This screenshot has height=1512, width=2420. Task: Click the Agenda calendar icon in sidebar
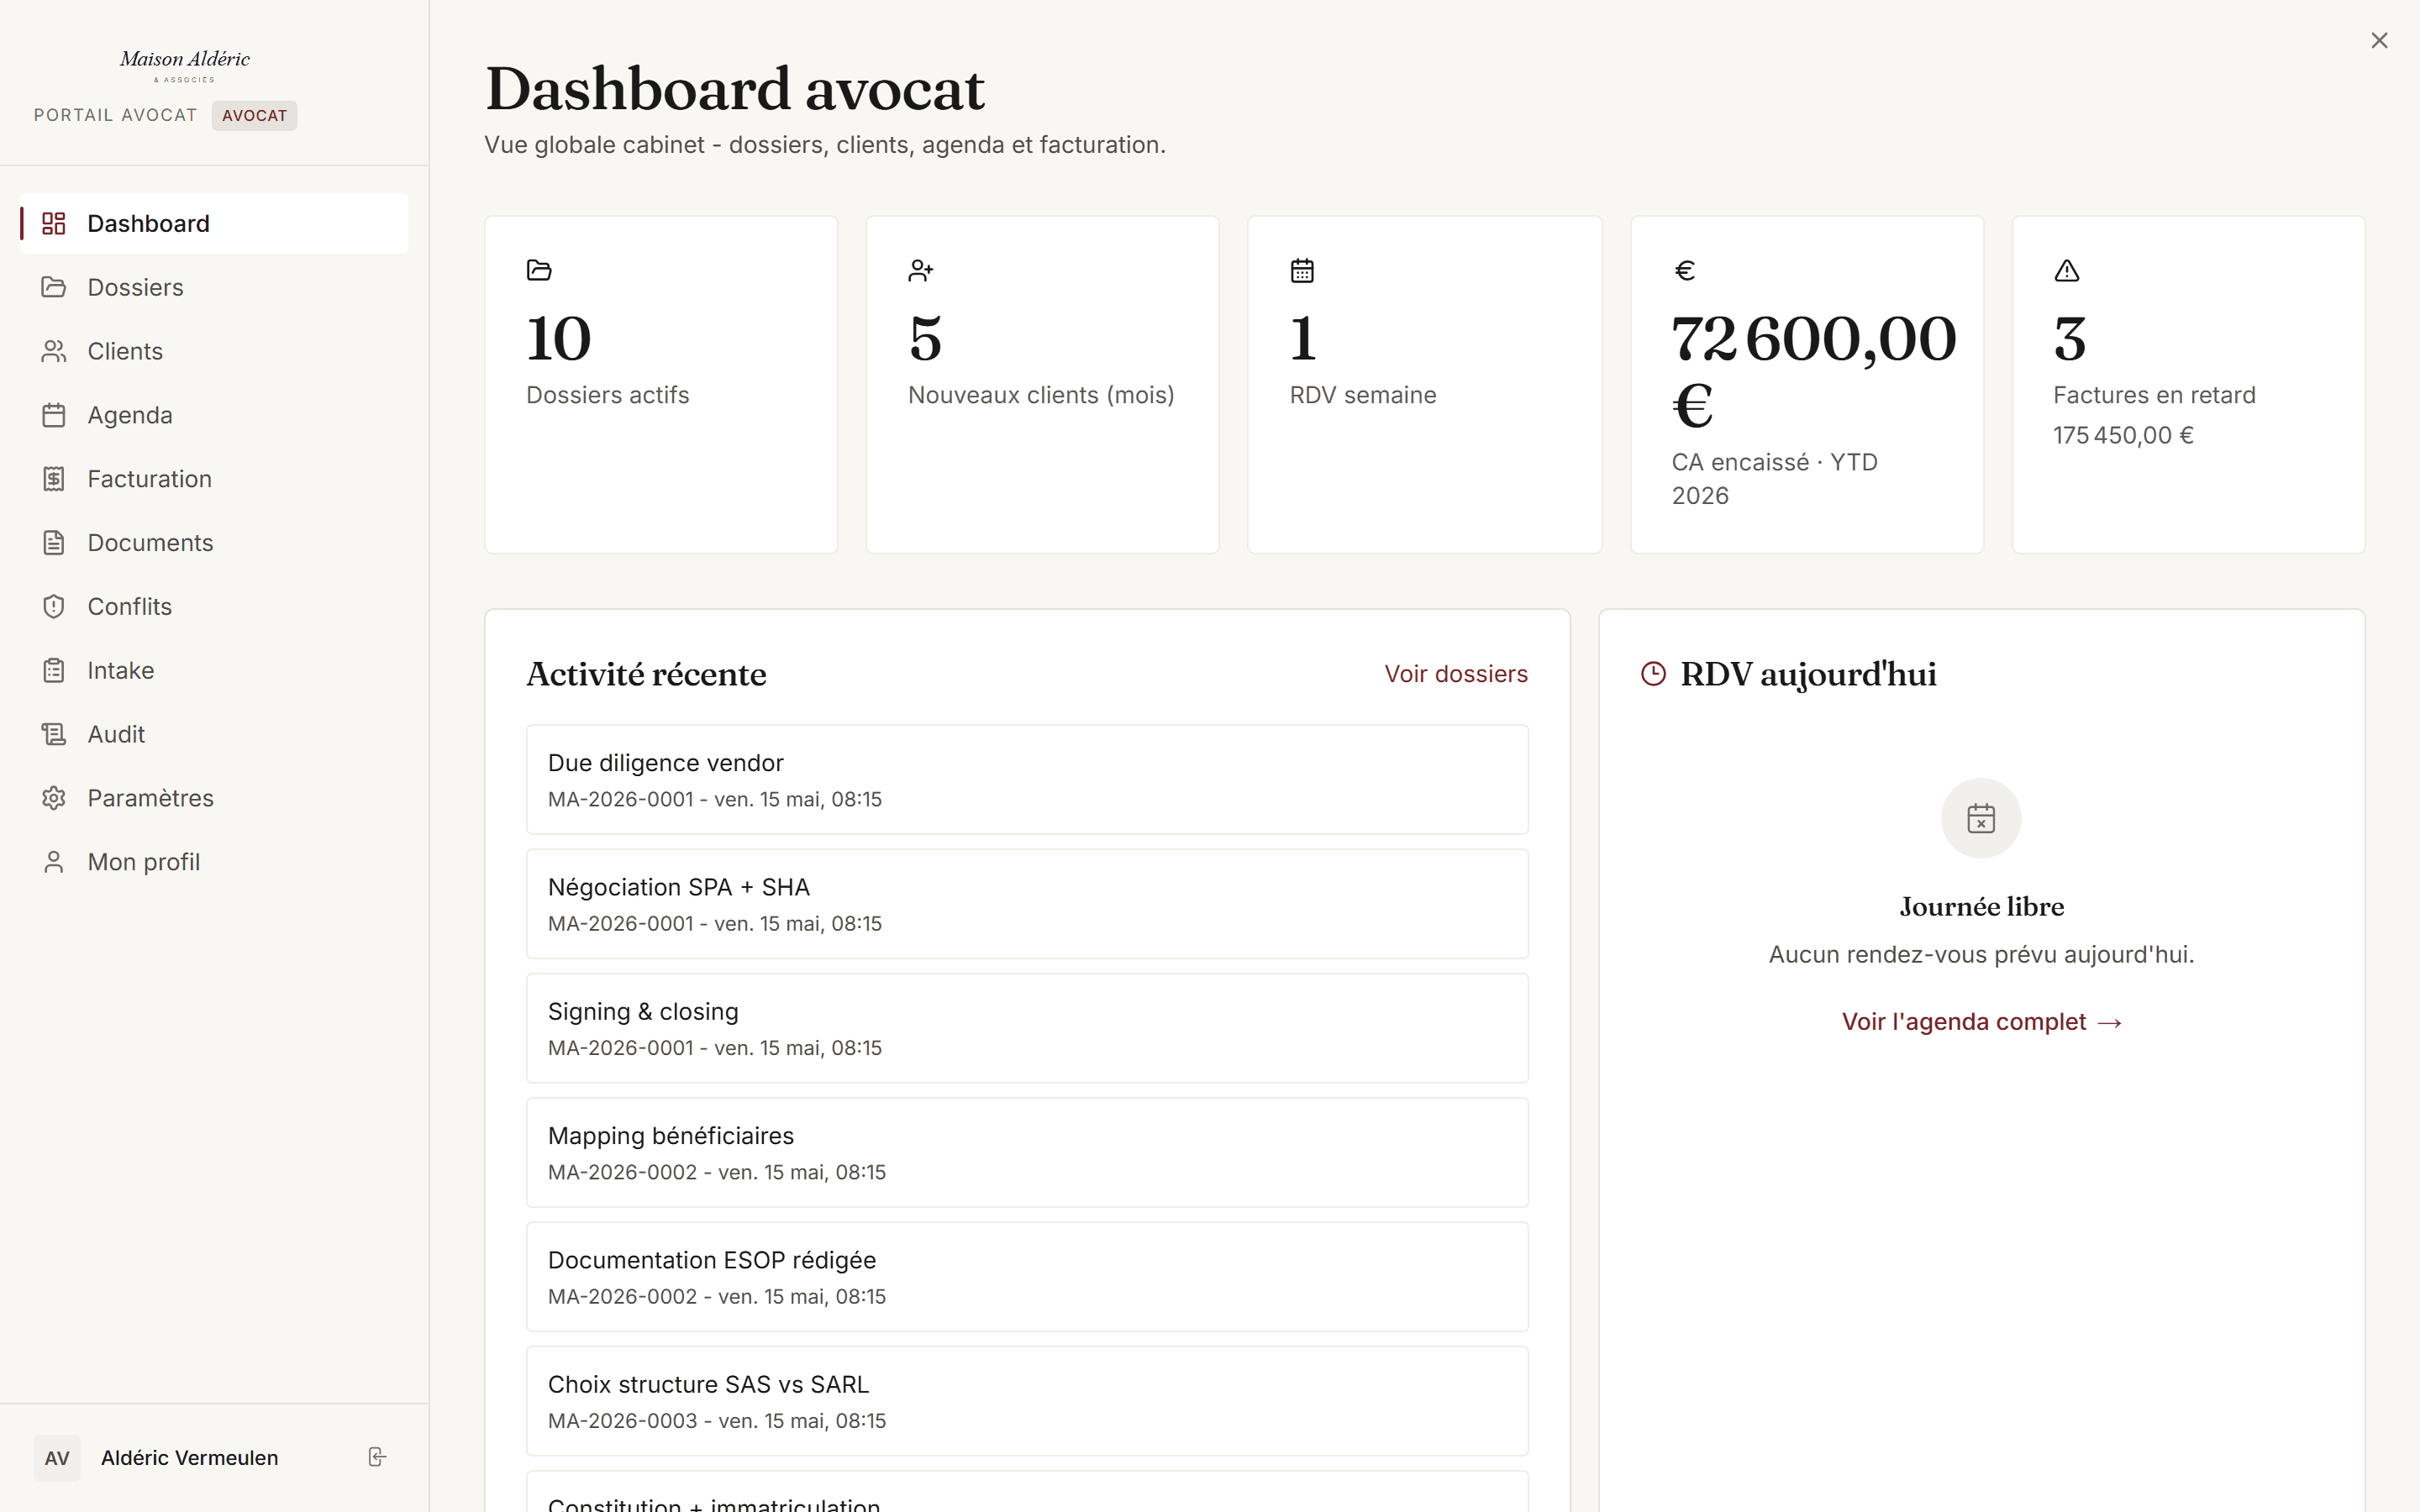(54, 415)
